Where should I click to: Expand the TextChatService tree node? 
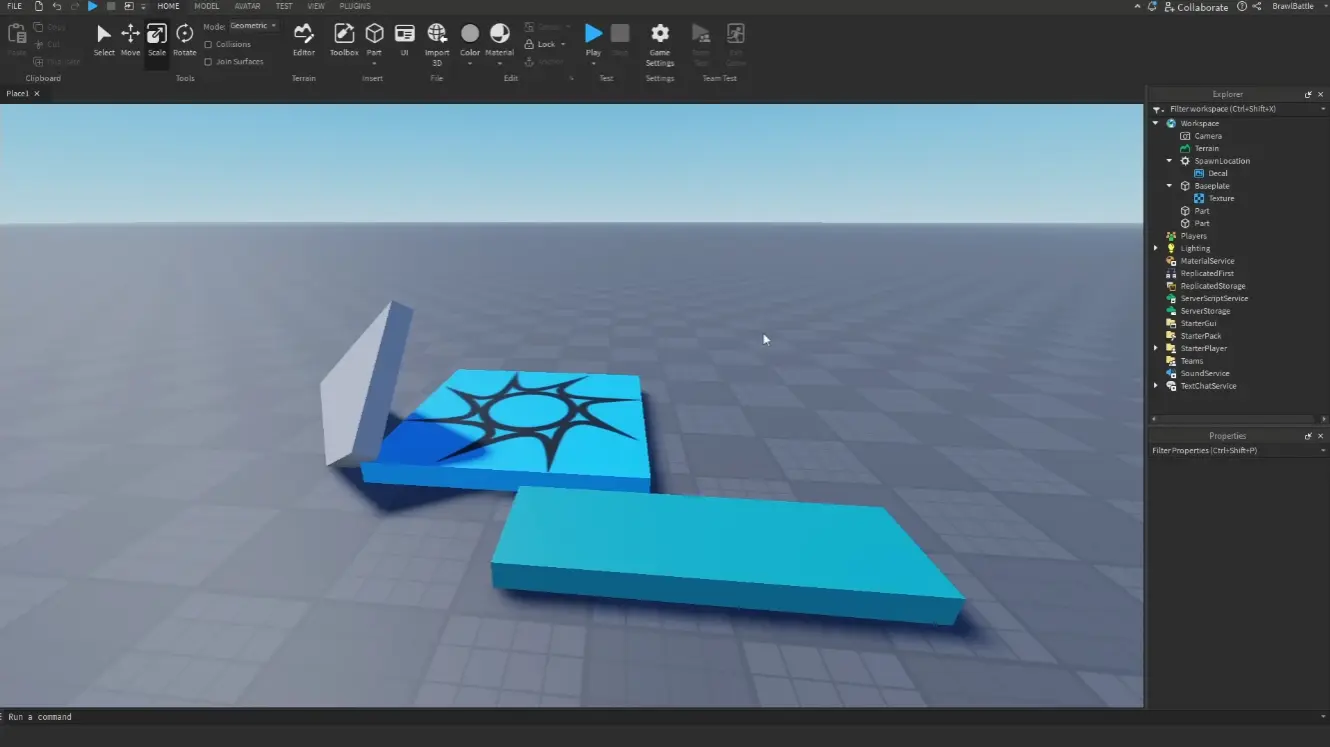tap(1156, 386)
